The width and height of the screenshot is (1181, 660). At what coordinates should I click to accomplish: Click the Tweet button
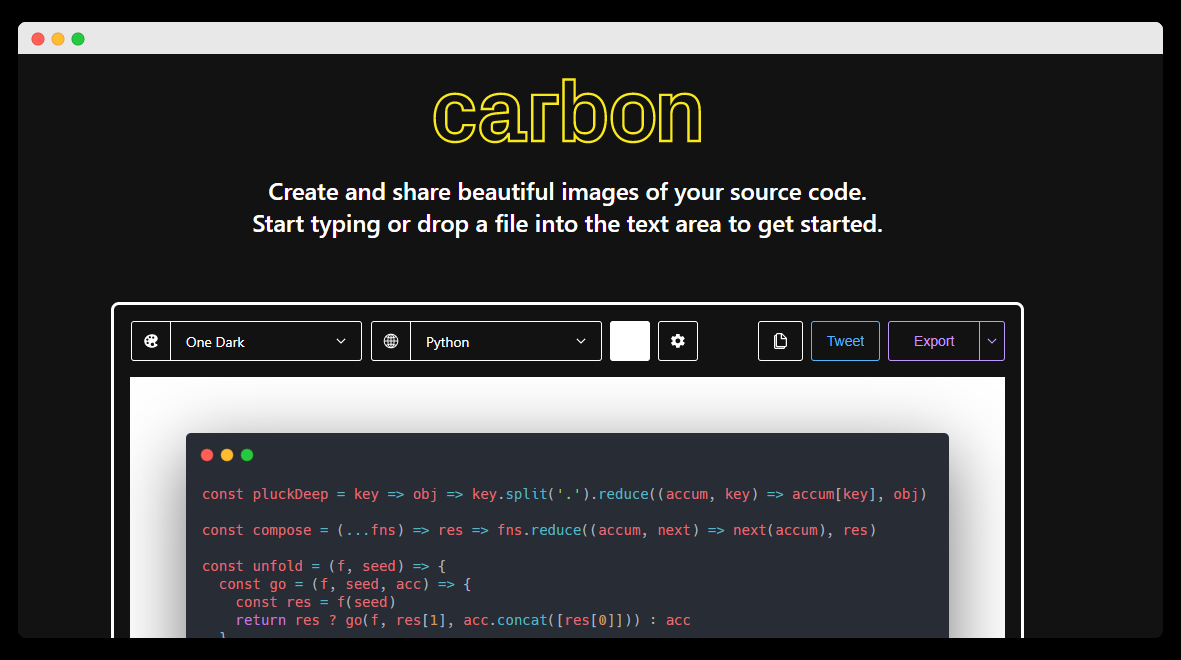click(x=845, y=341)
